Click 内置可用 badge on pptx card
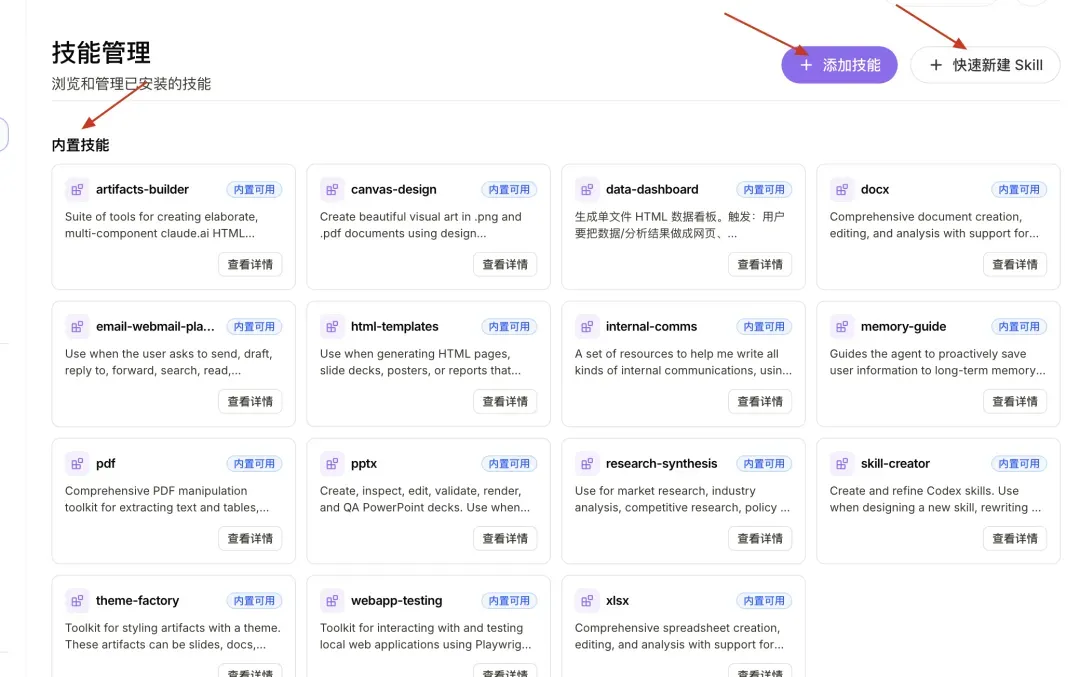The height and width of the screenshot is (677, 1080). [509, 464]
